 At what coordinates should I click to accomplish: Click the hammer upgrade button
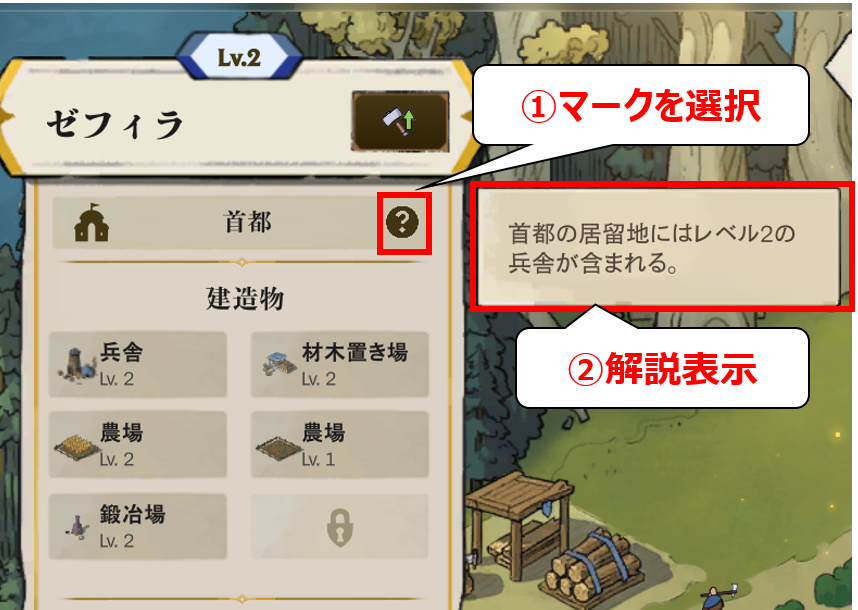[400, 121]
